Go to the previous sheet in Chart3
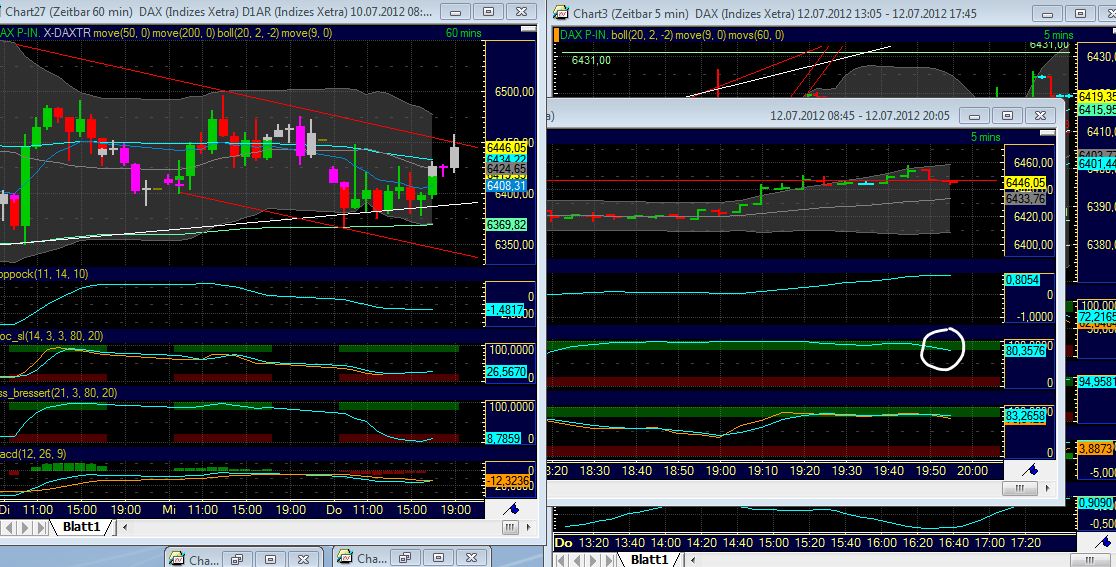This screenshot has width=1116, height=567. (575, 561)
